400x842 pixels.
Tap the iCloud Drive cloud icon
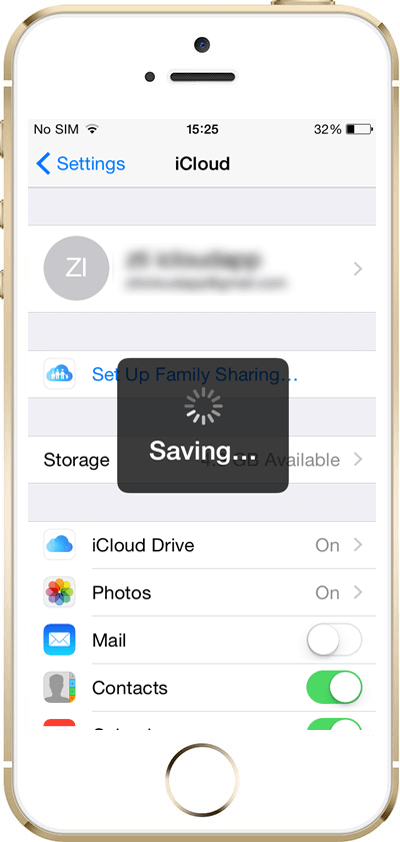point(59,545)
